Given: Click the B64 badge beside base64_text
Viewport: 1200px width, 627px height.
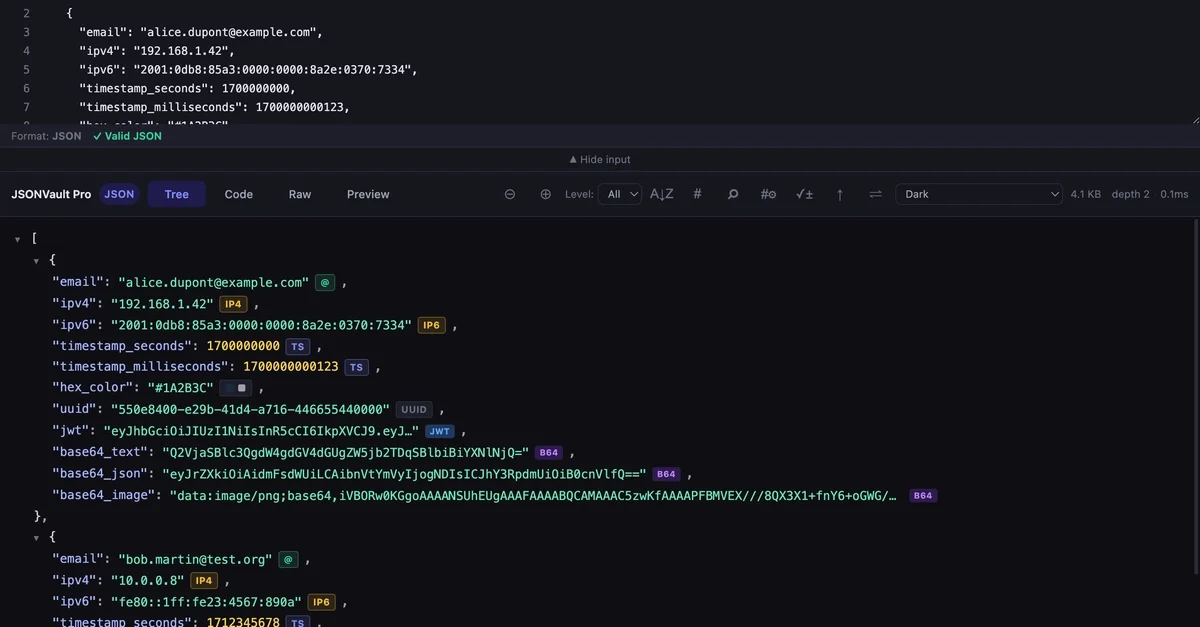Looking at the screenshot, I should pos(549,452).
